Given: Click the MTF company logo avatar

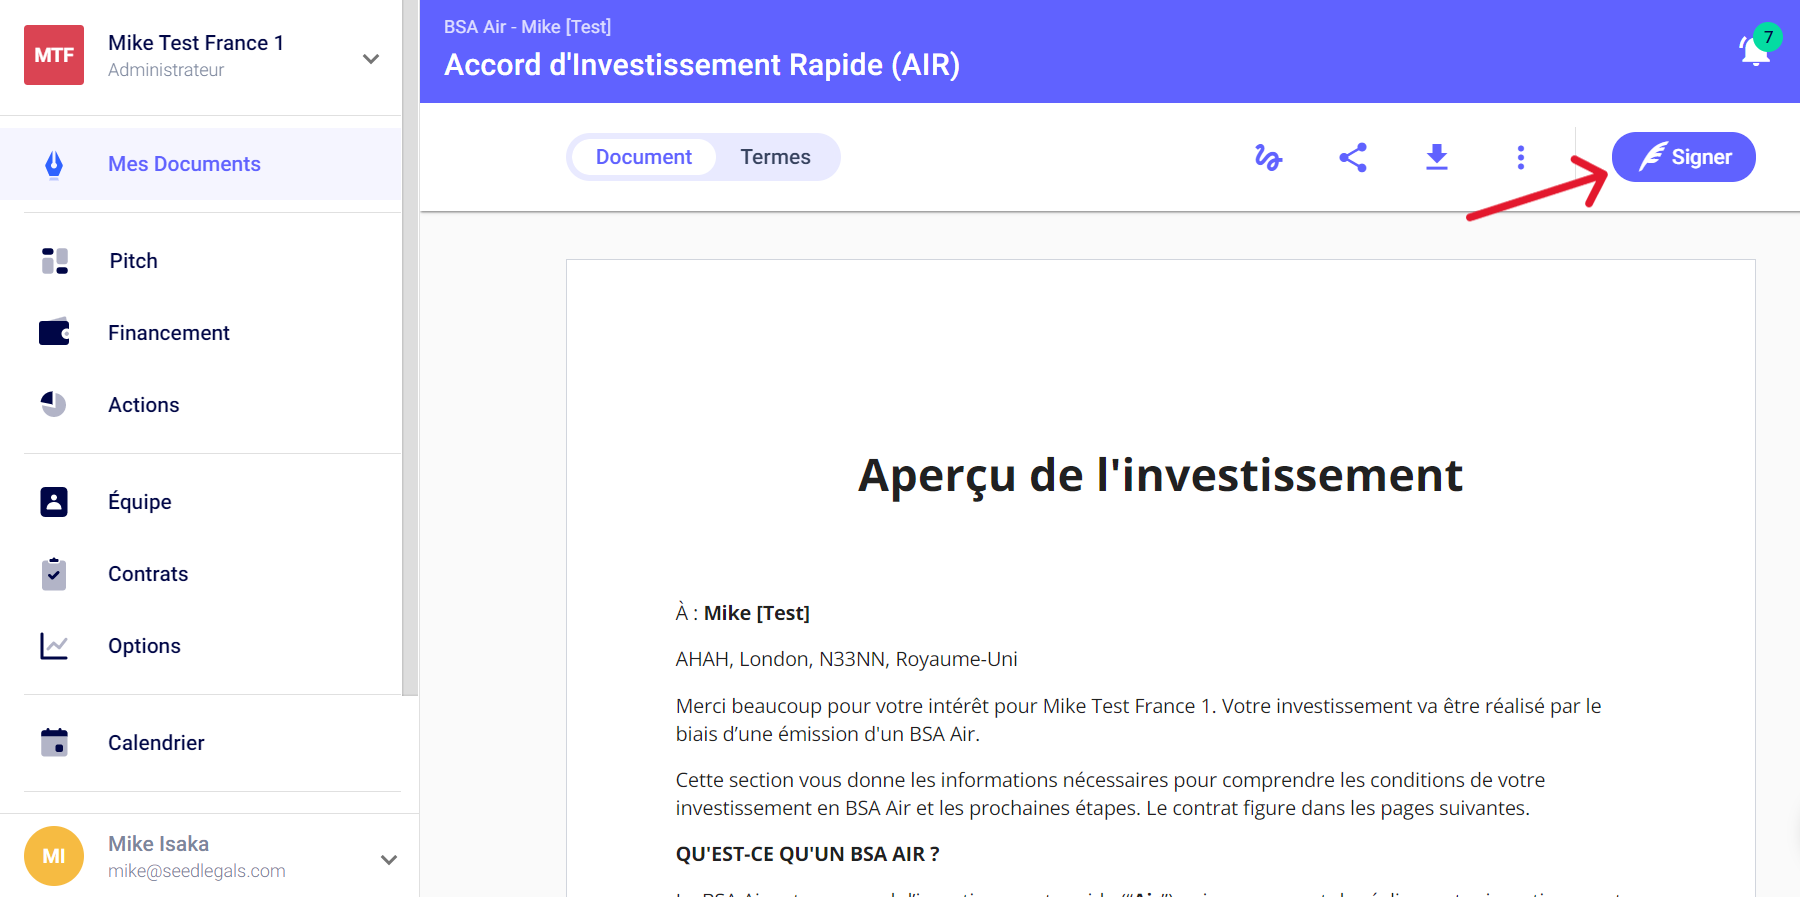Looking at the screenshot, I should coord(54,55).
